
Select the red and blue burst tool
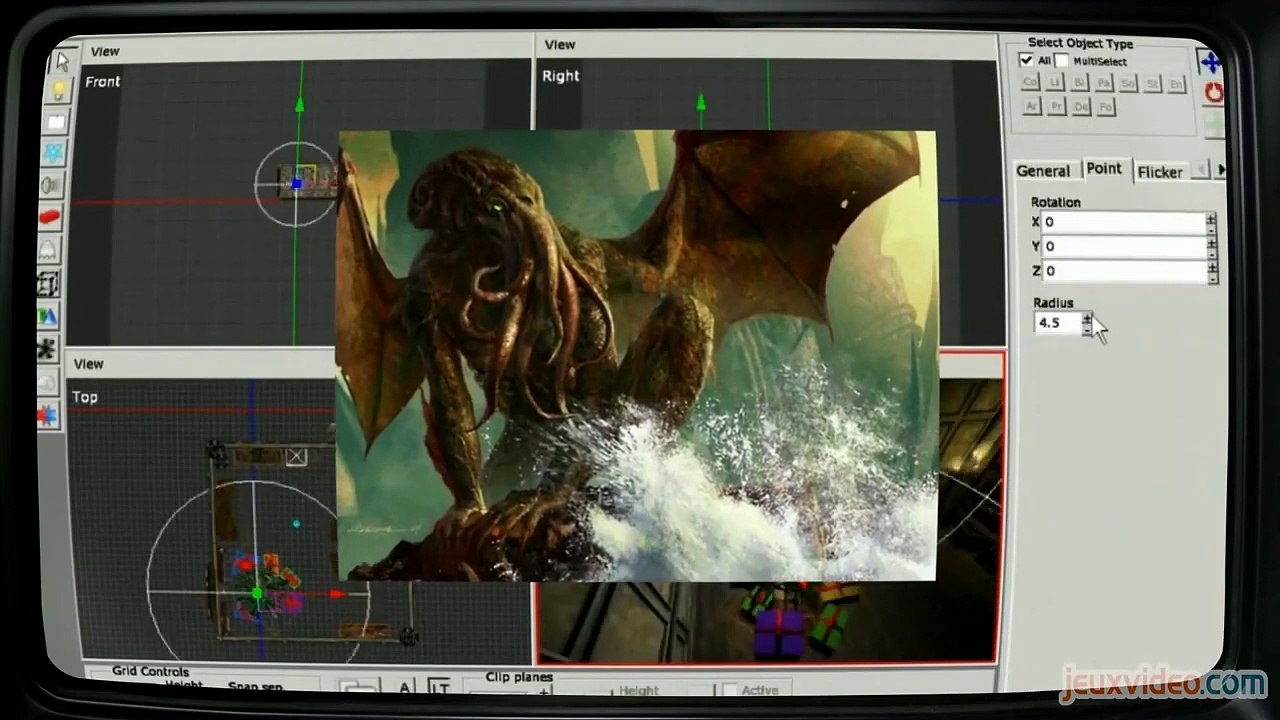[x=46, y=415]
